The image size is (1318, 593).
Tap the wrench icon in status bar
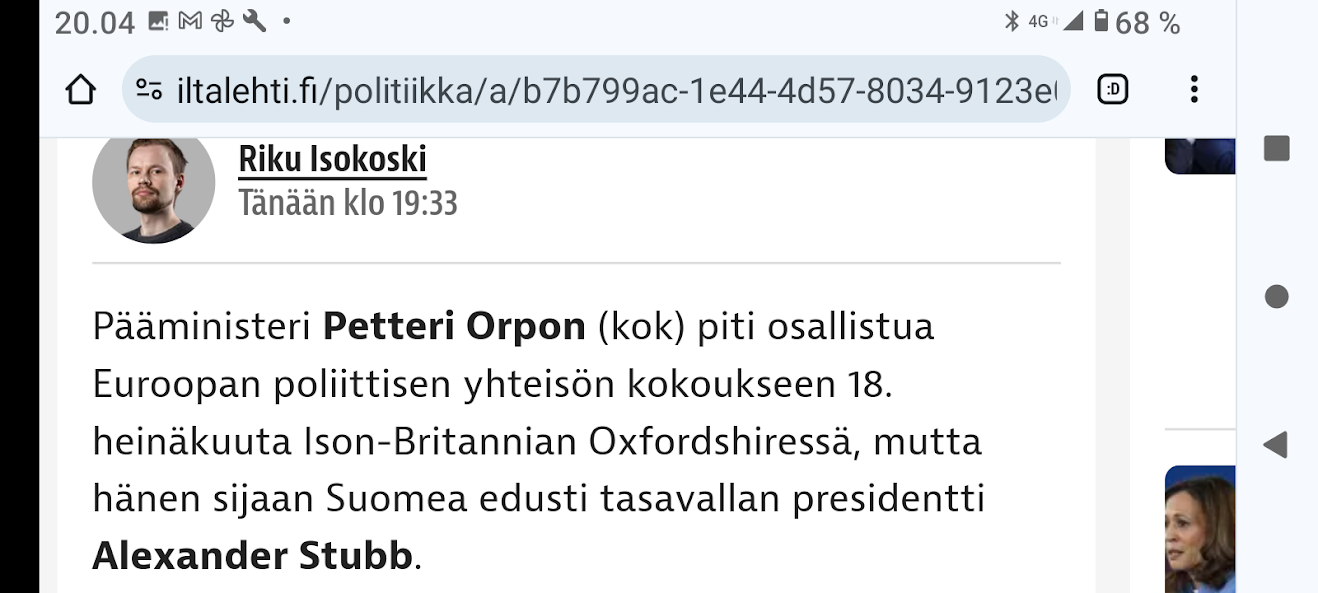tap(254, 21)
